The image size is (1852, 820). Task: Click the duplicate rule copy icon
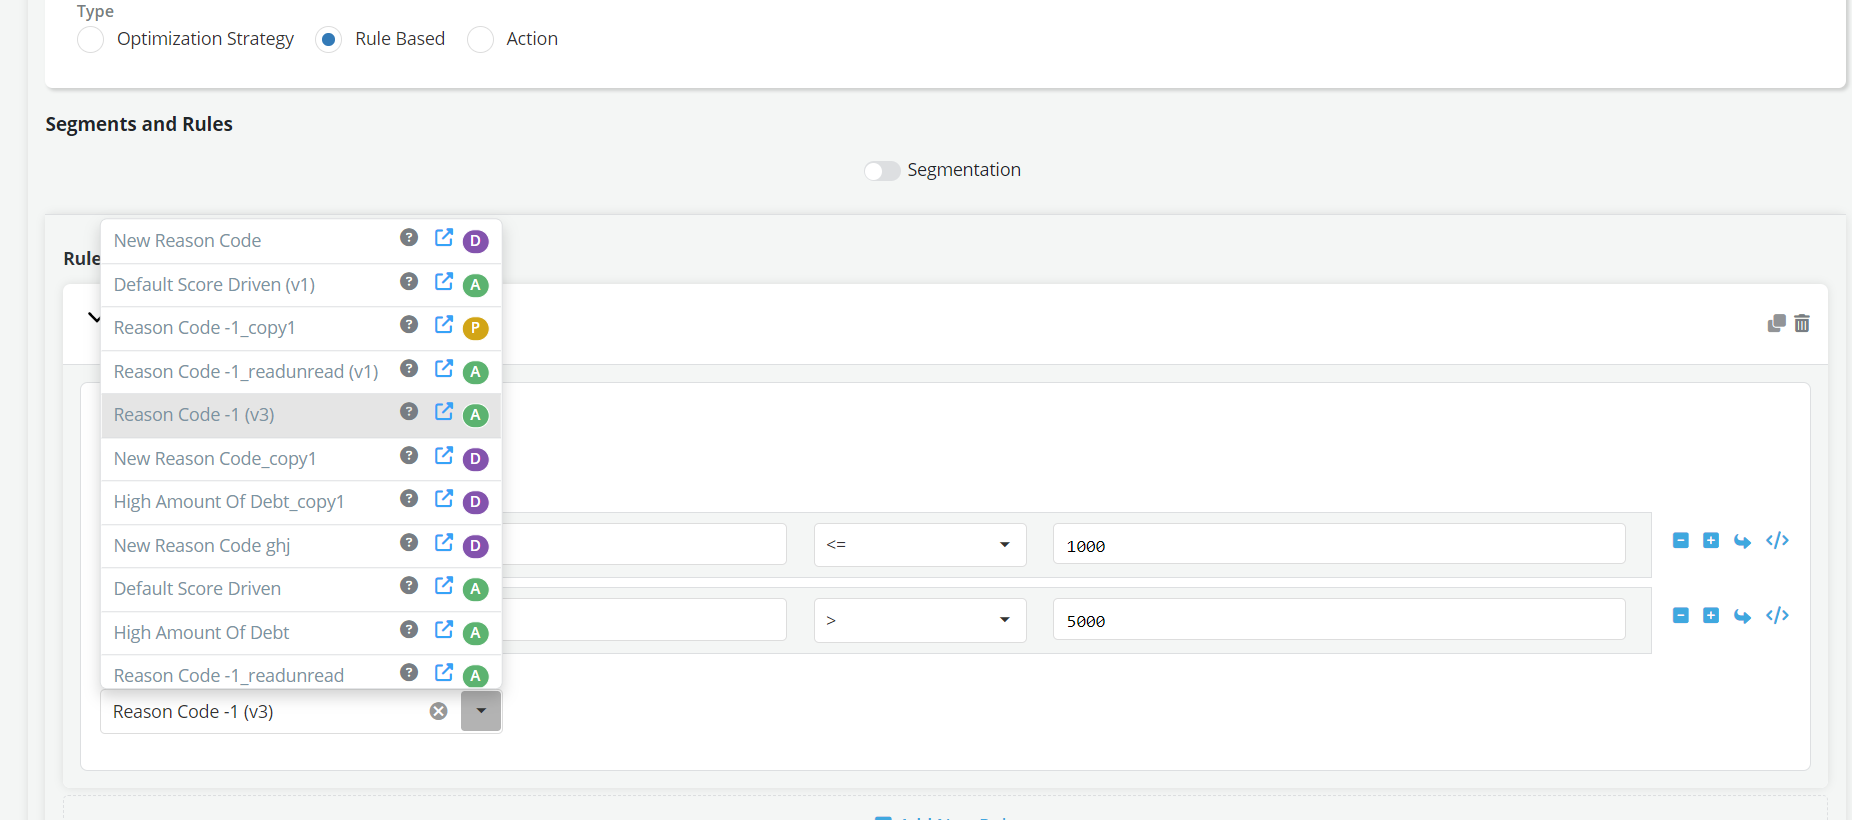pos(1776,324)
